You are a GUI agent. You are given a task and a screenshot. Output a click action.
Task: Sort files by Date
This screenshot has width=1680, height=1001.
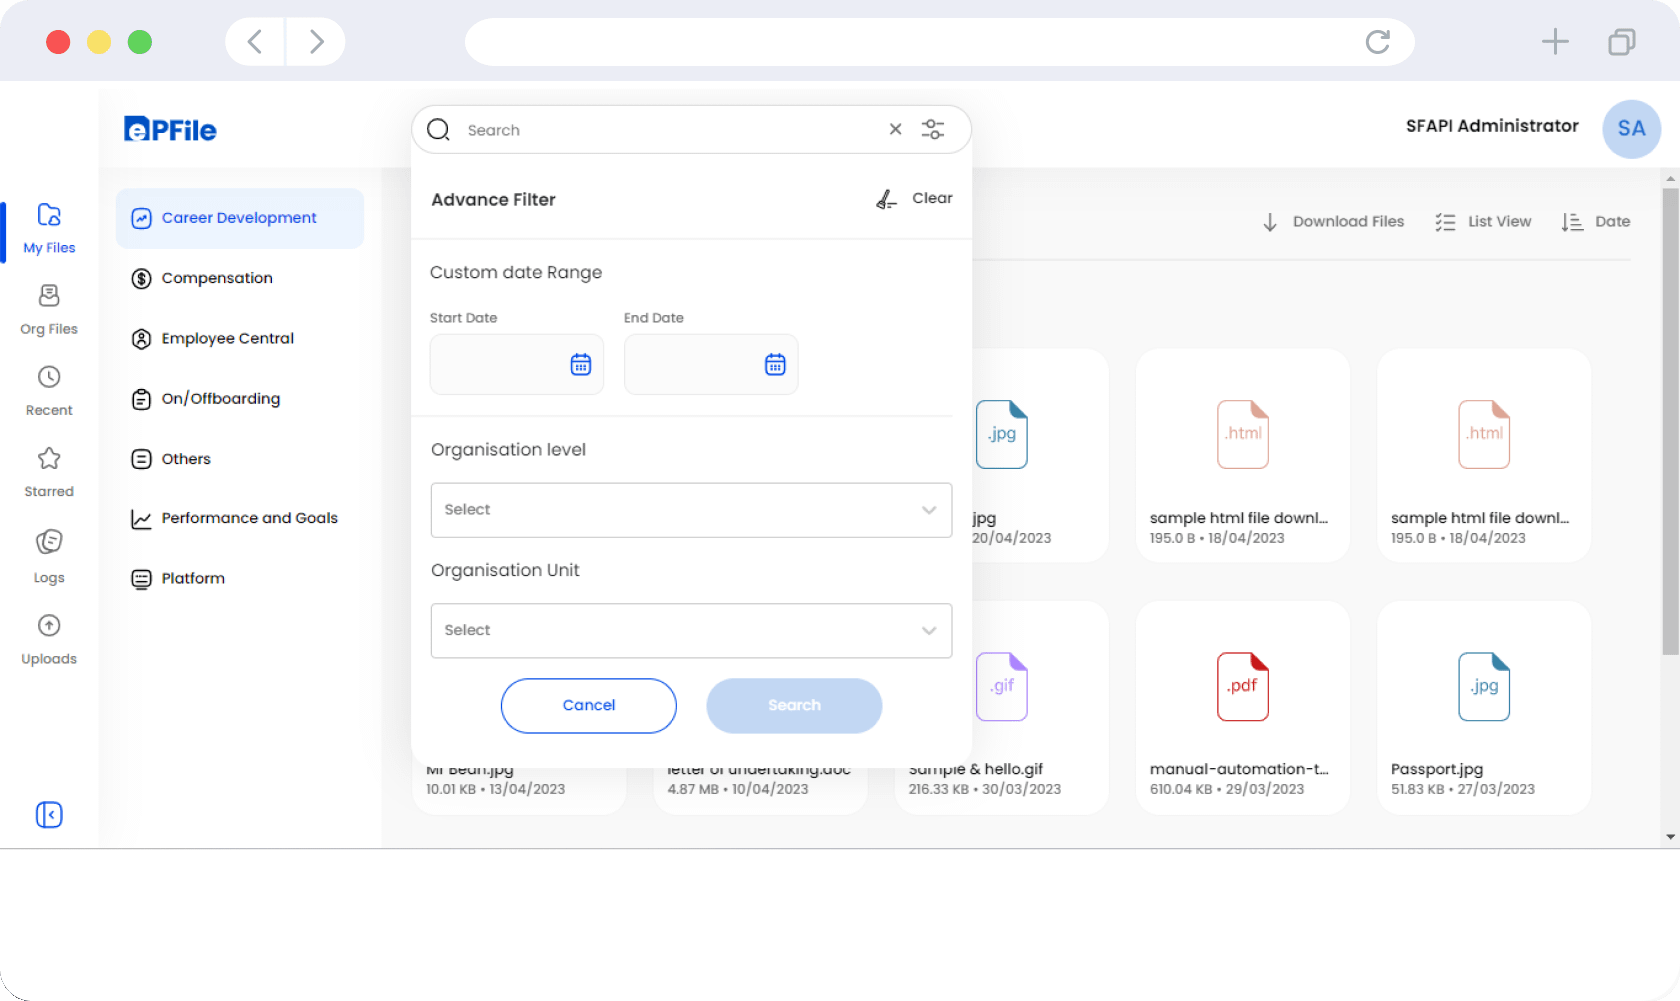(x=1596, y=222)
